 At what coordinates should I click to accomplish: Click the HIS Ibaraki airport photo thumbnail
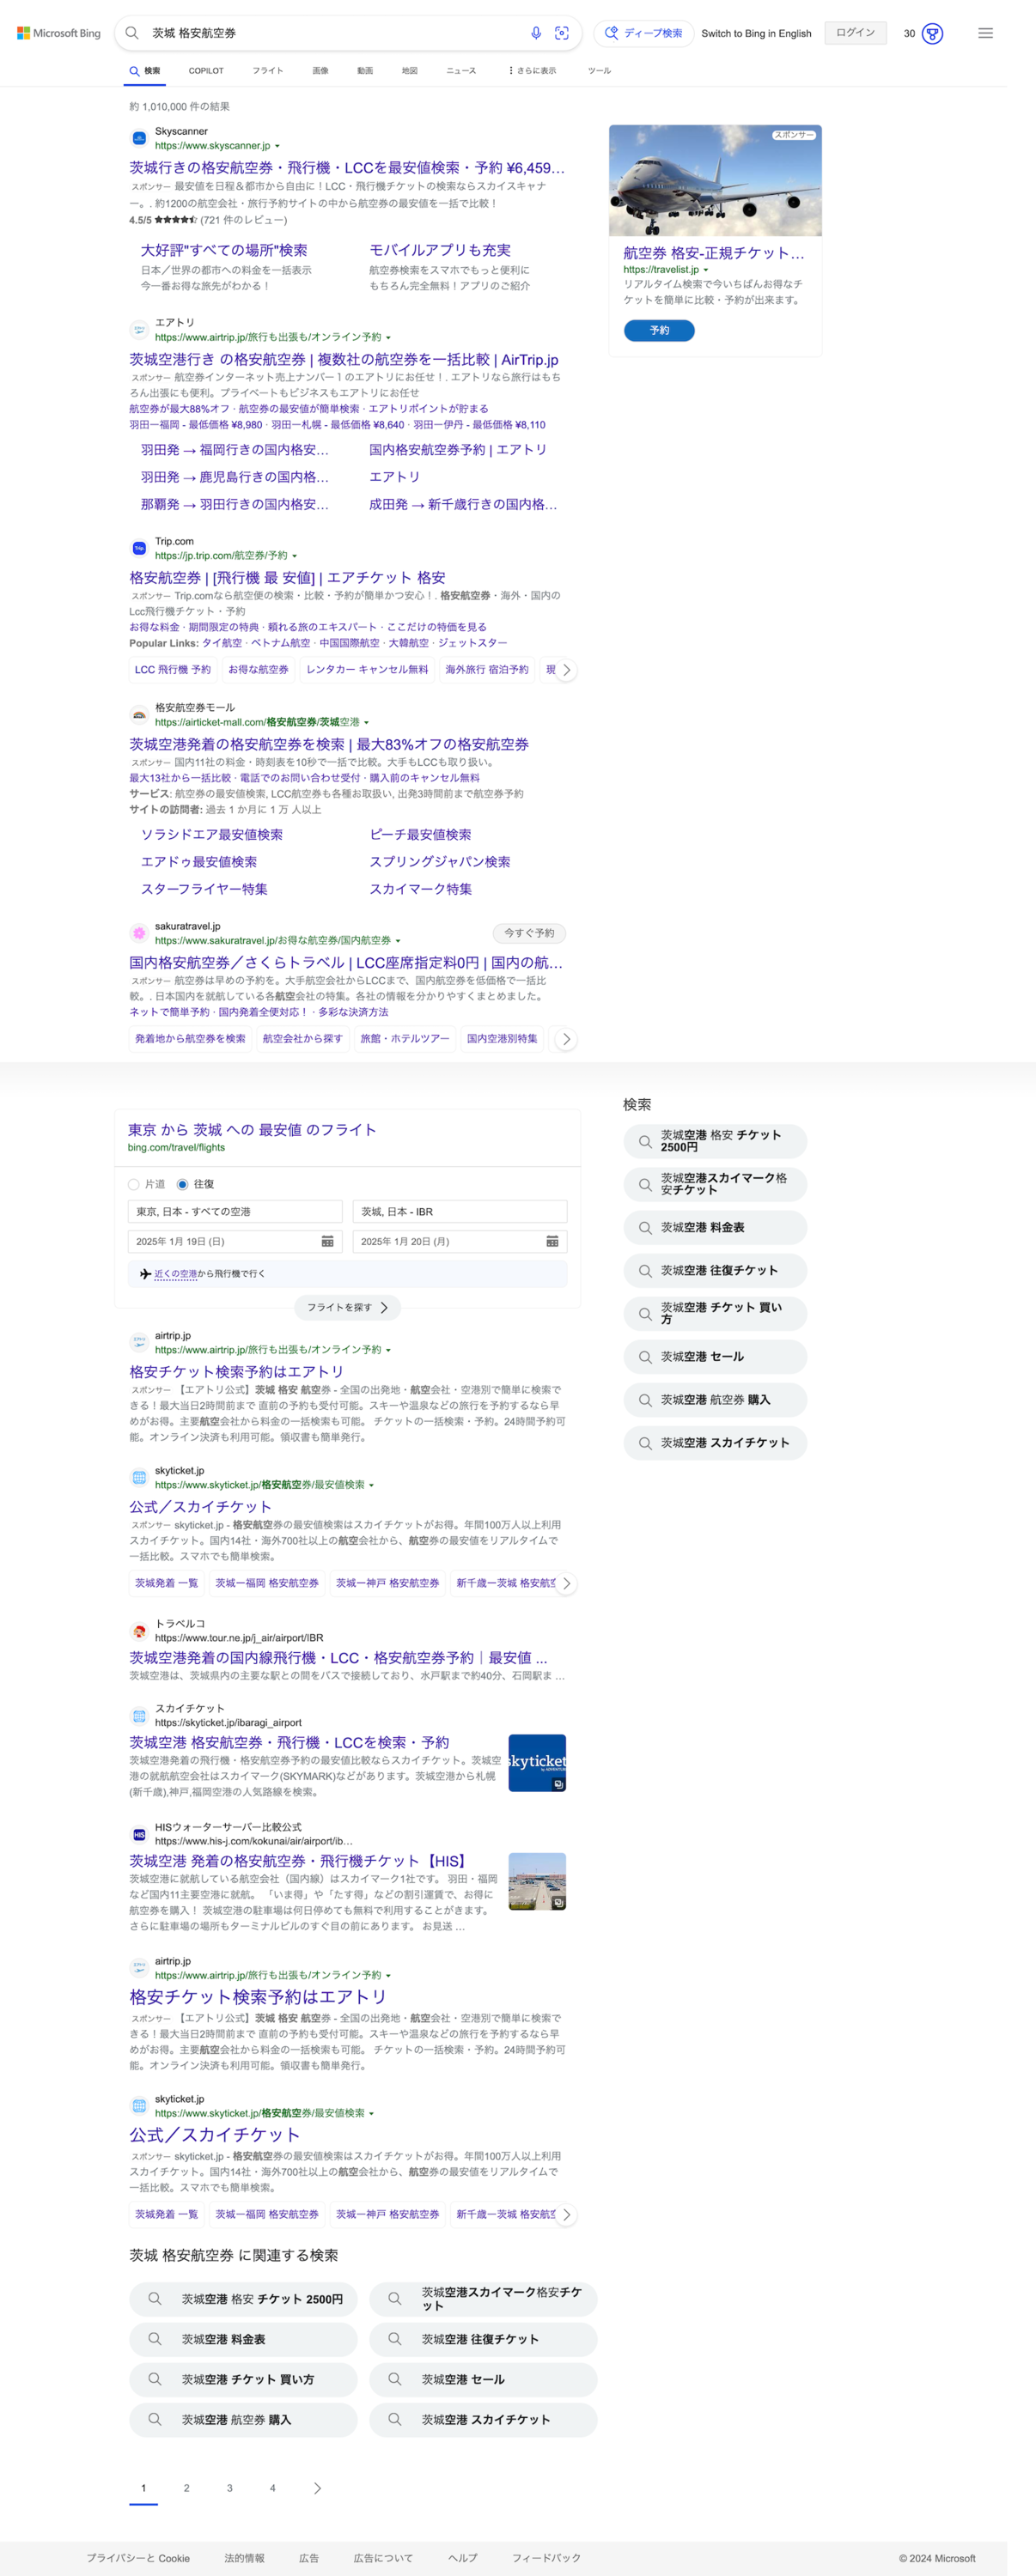tap(537, 1881)
